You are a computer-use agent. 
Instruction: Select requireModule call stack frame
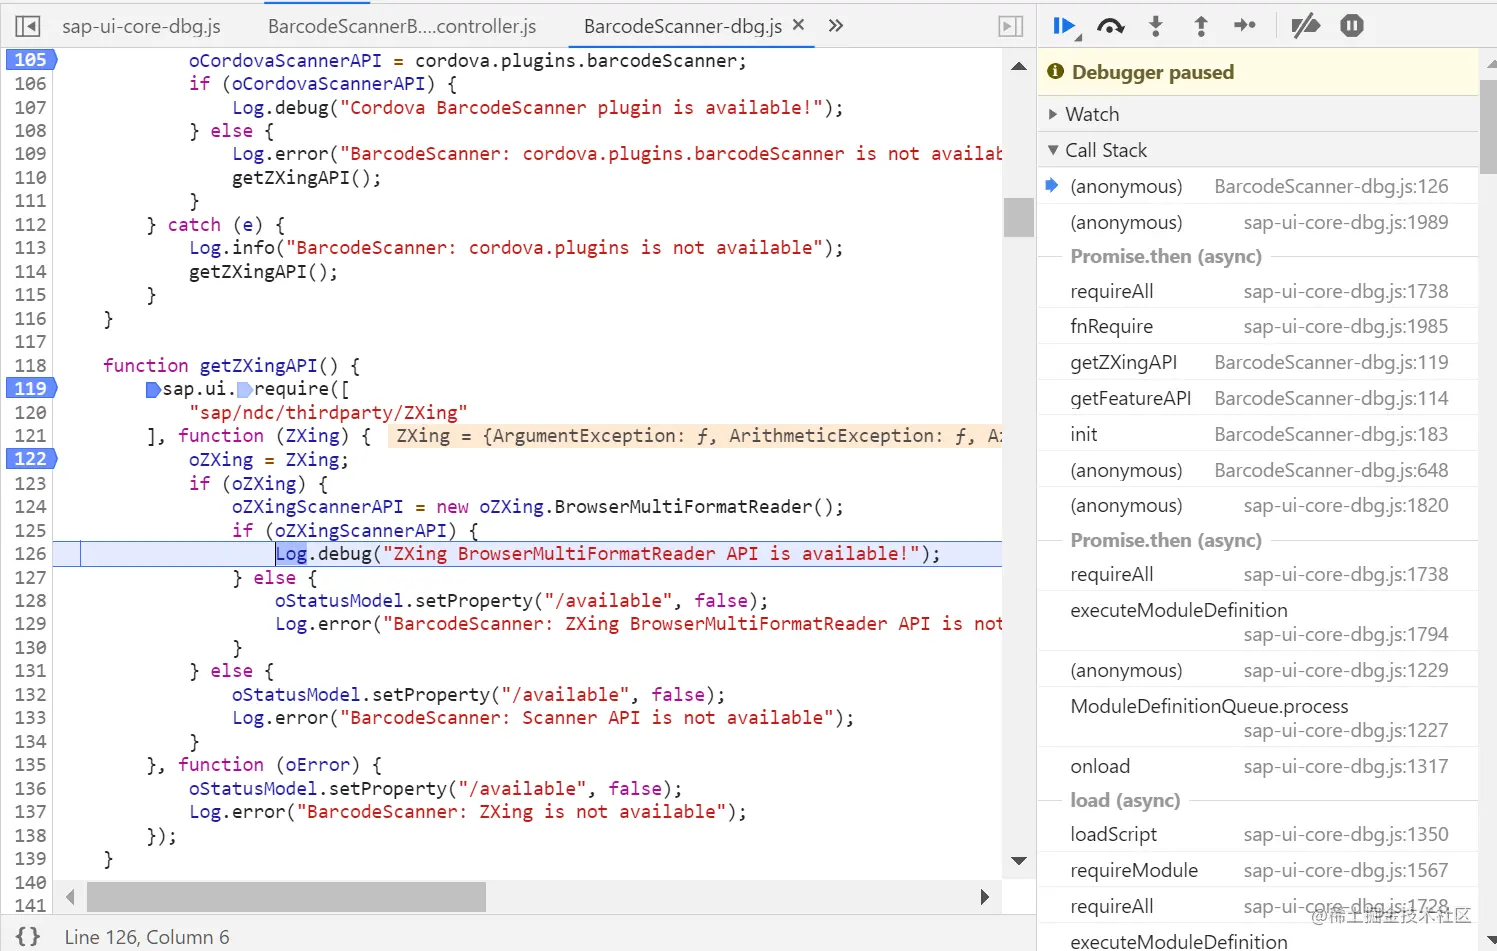click(1258, 870)
